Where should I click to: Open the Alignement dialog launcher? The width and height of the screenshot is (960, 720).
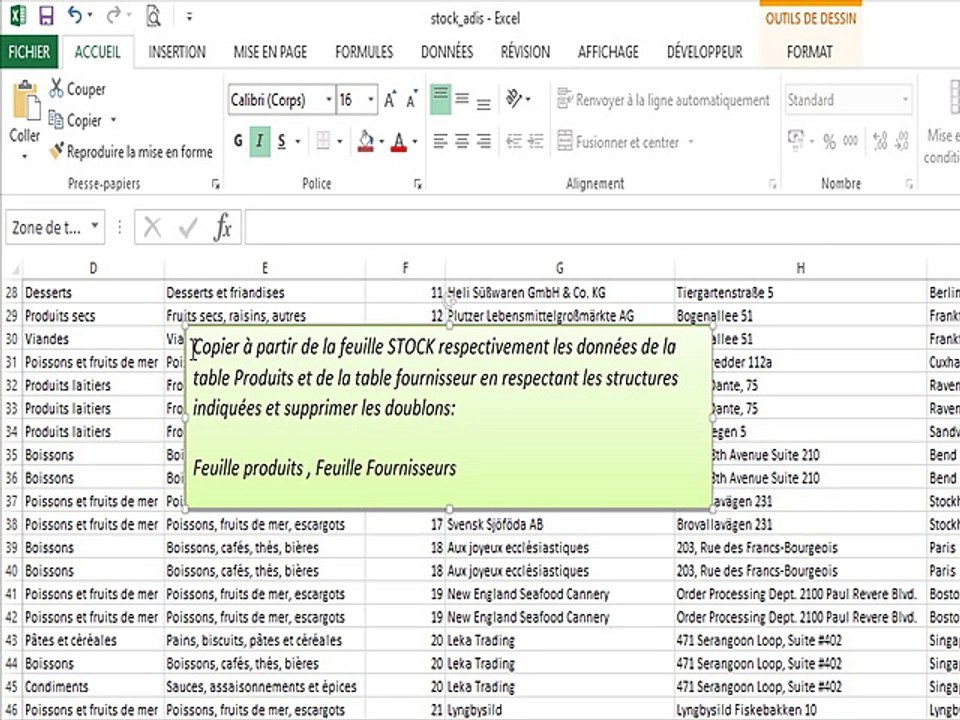773,184
